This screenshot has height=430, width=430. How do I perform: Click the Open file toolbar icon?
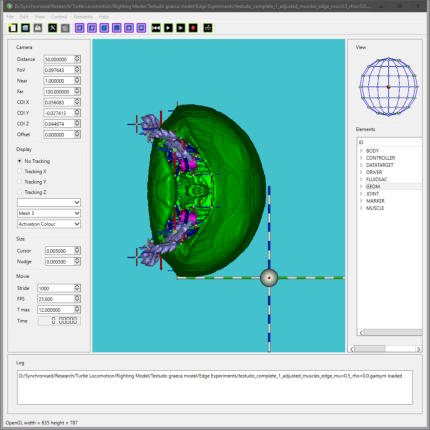click(x=25, y=28)
